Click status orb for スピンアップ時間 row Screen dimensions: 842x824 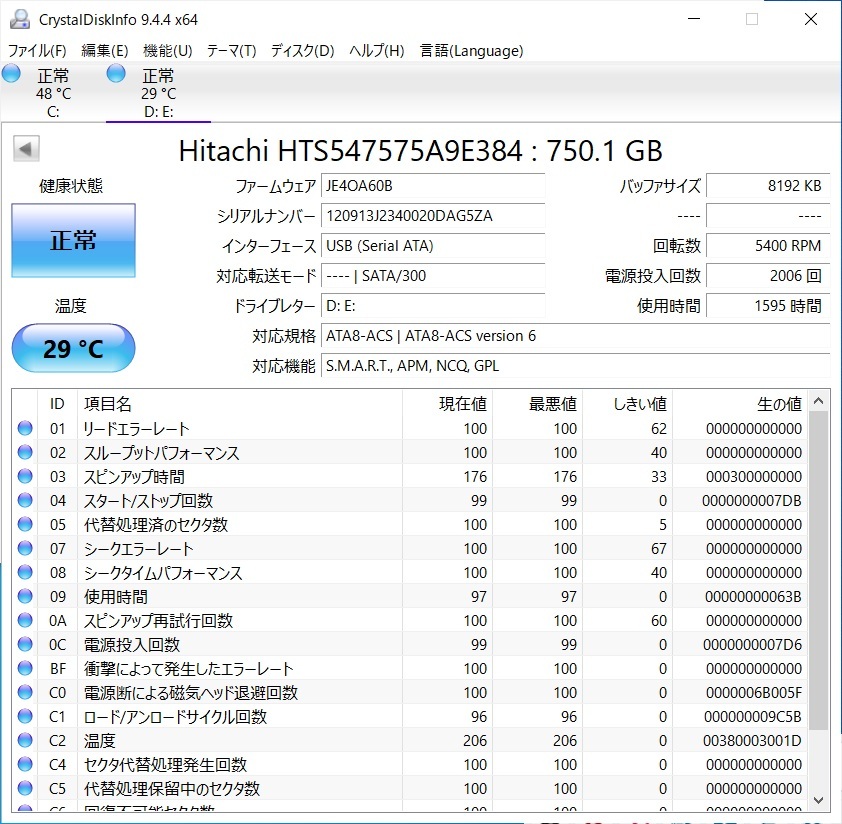(25, 476)
